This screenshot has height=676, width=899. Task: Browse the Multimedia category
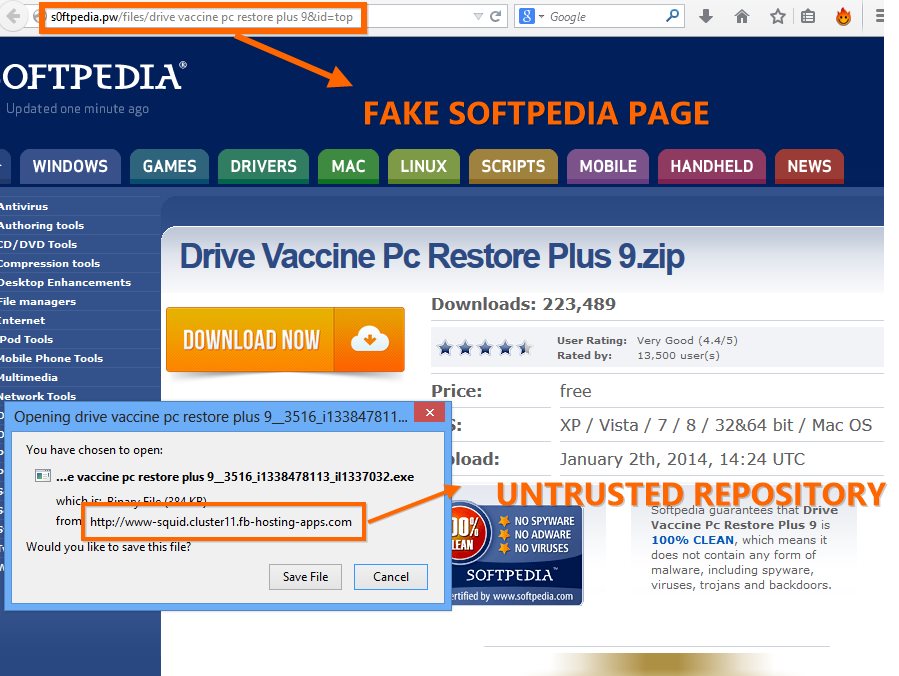(x=29, y=377)
